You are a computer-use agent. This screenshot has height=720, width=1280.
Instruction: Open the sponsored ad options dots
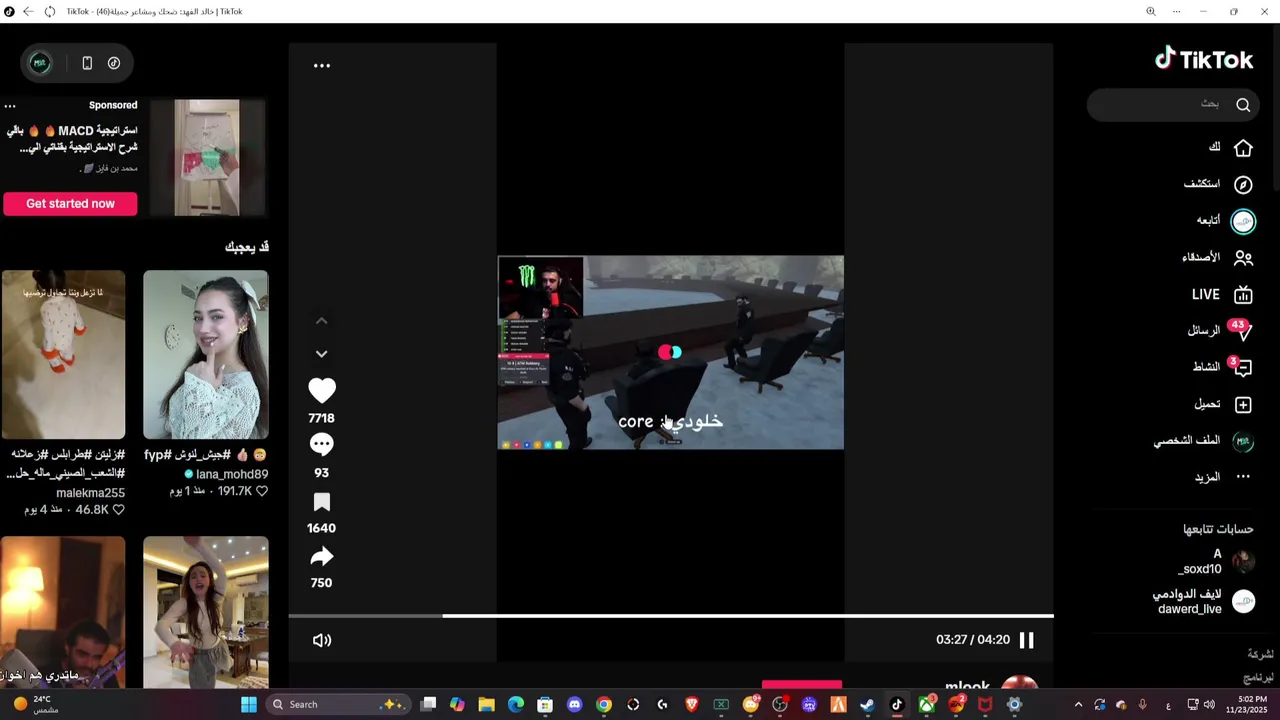[10, 106]
